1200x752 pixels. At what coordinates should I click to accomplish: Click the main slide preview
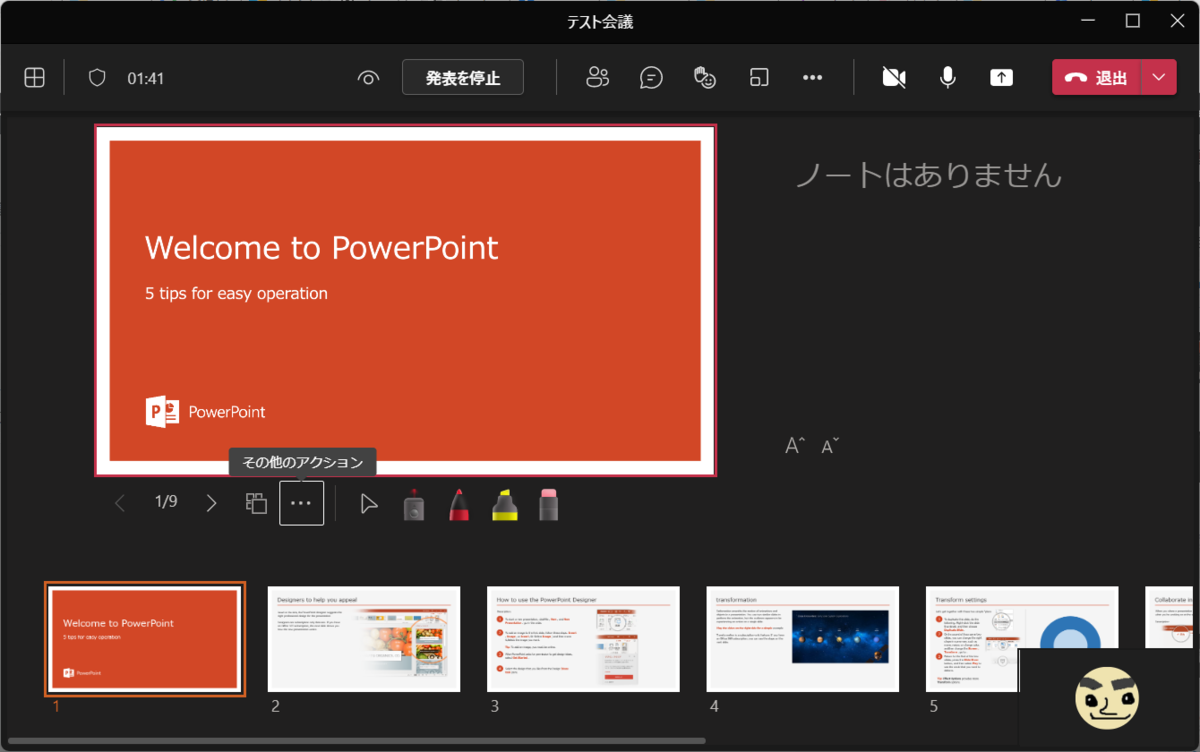click(x=405, y=300)
